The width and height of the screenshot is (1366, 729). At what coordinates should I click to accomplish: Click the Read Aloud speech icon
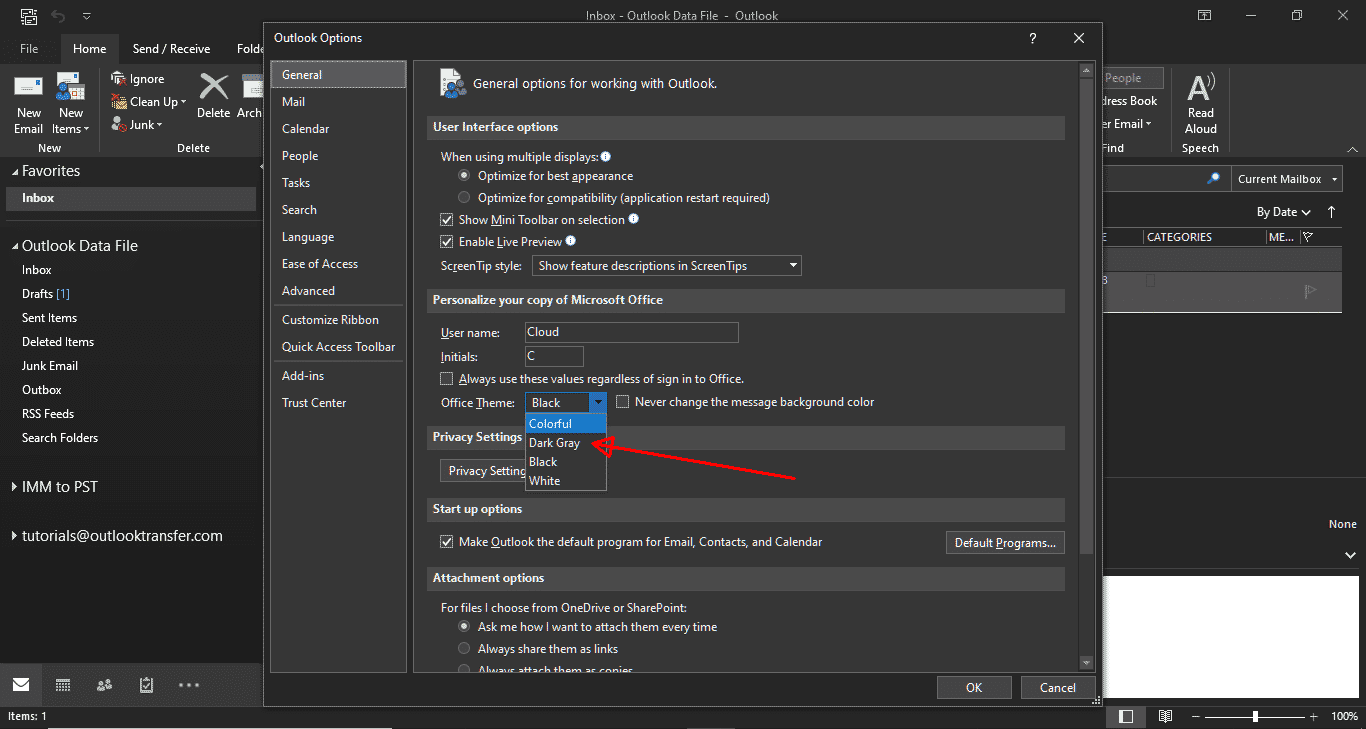coord(1201,88)
